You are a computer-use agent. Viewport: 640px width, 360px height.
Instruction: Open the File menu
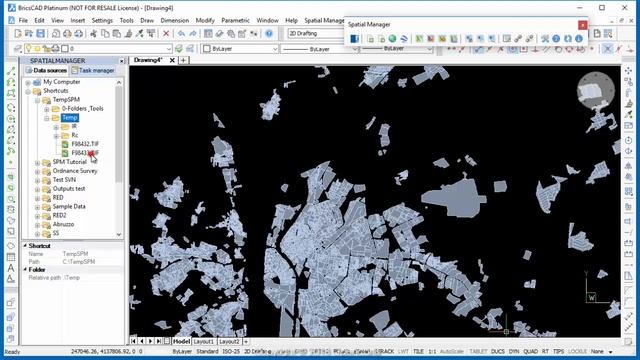pyautogui.click(x=23, y=20)
